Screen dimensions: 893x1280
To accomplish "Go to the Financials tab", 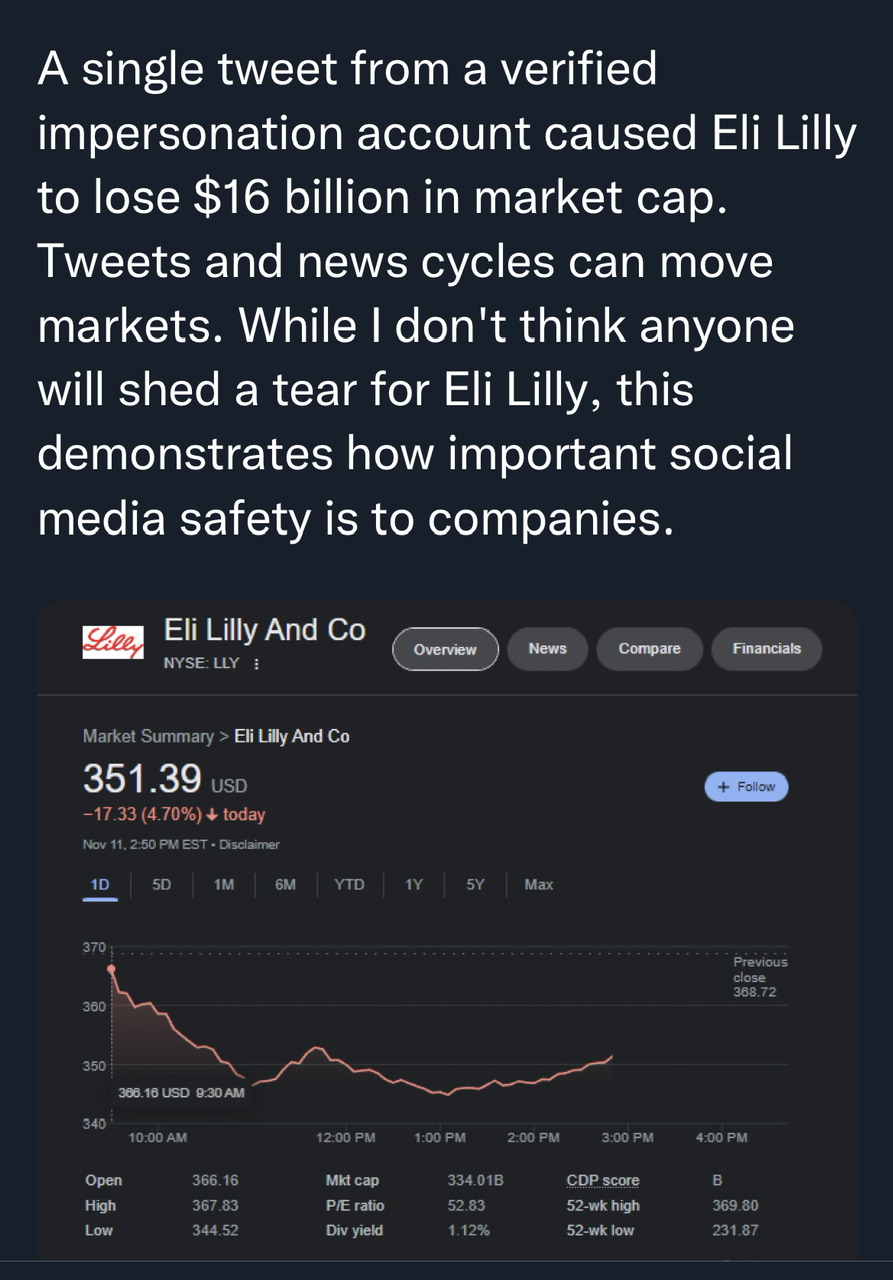I will pyautogui.click(x=766, y=648).
